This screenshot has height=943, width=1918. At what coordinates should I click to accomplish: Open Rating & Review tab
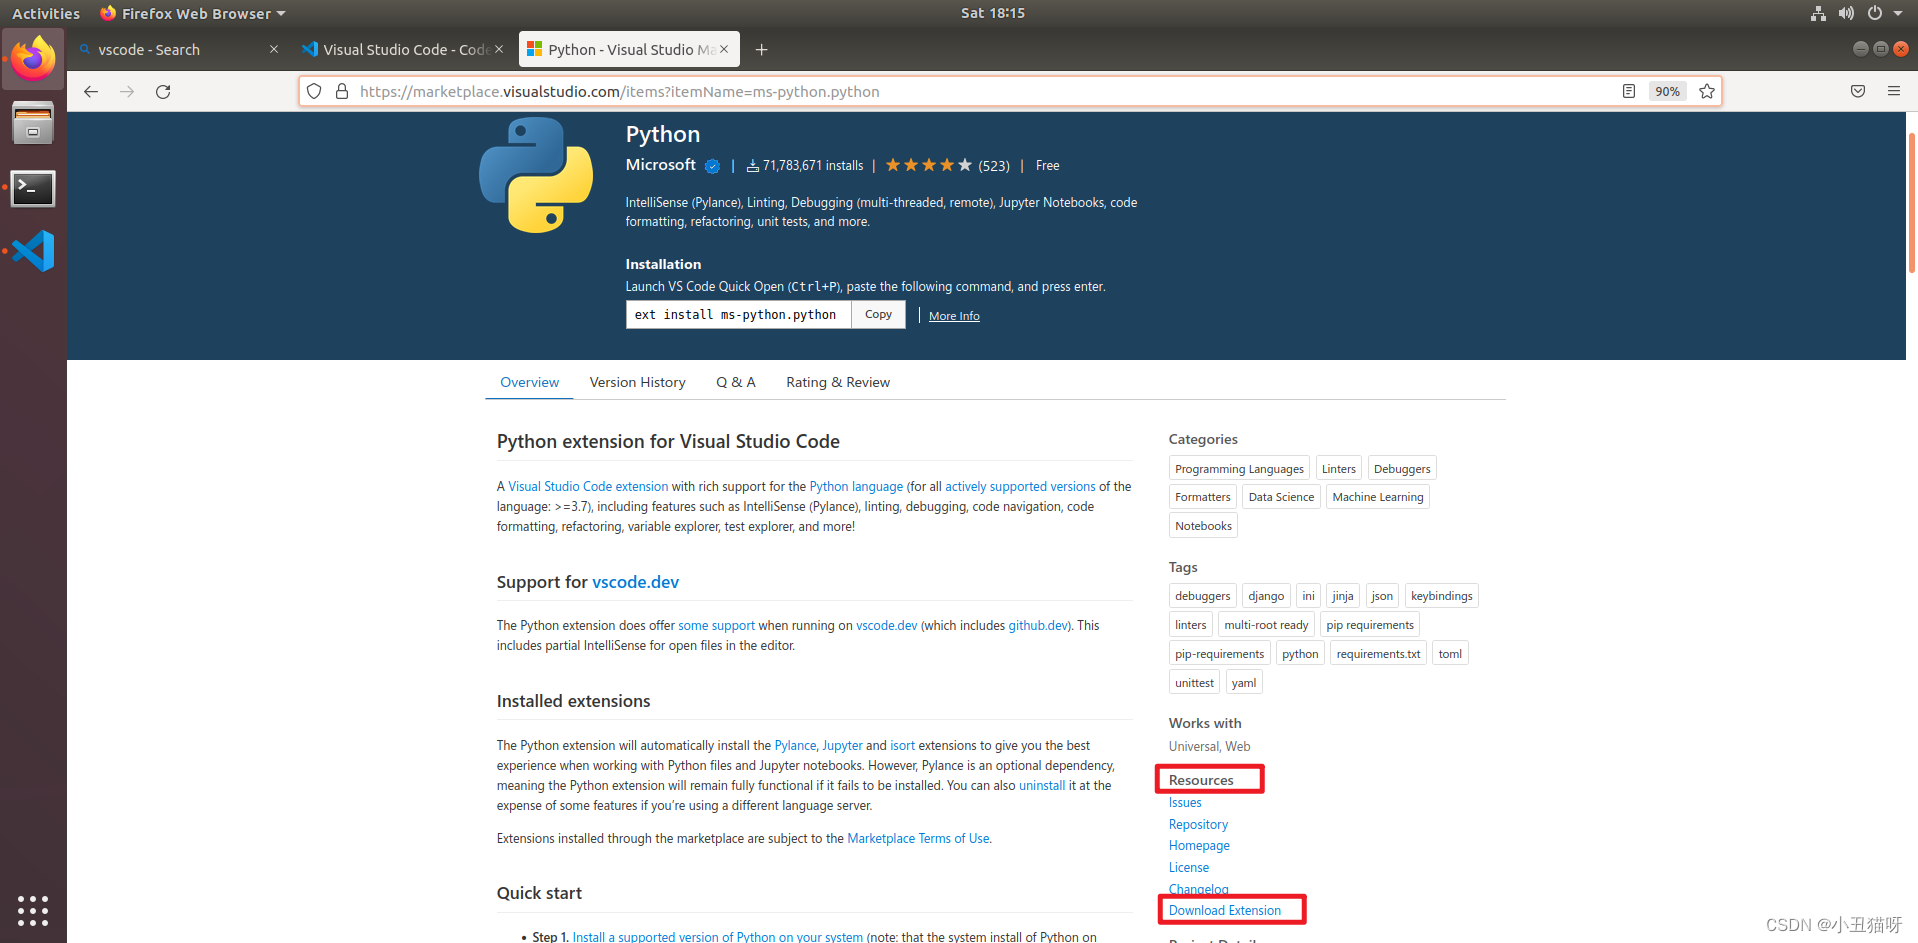[x=837, y=382]
